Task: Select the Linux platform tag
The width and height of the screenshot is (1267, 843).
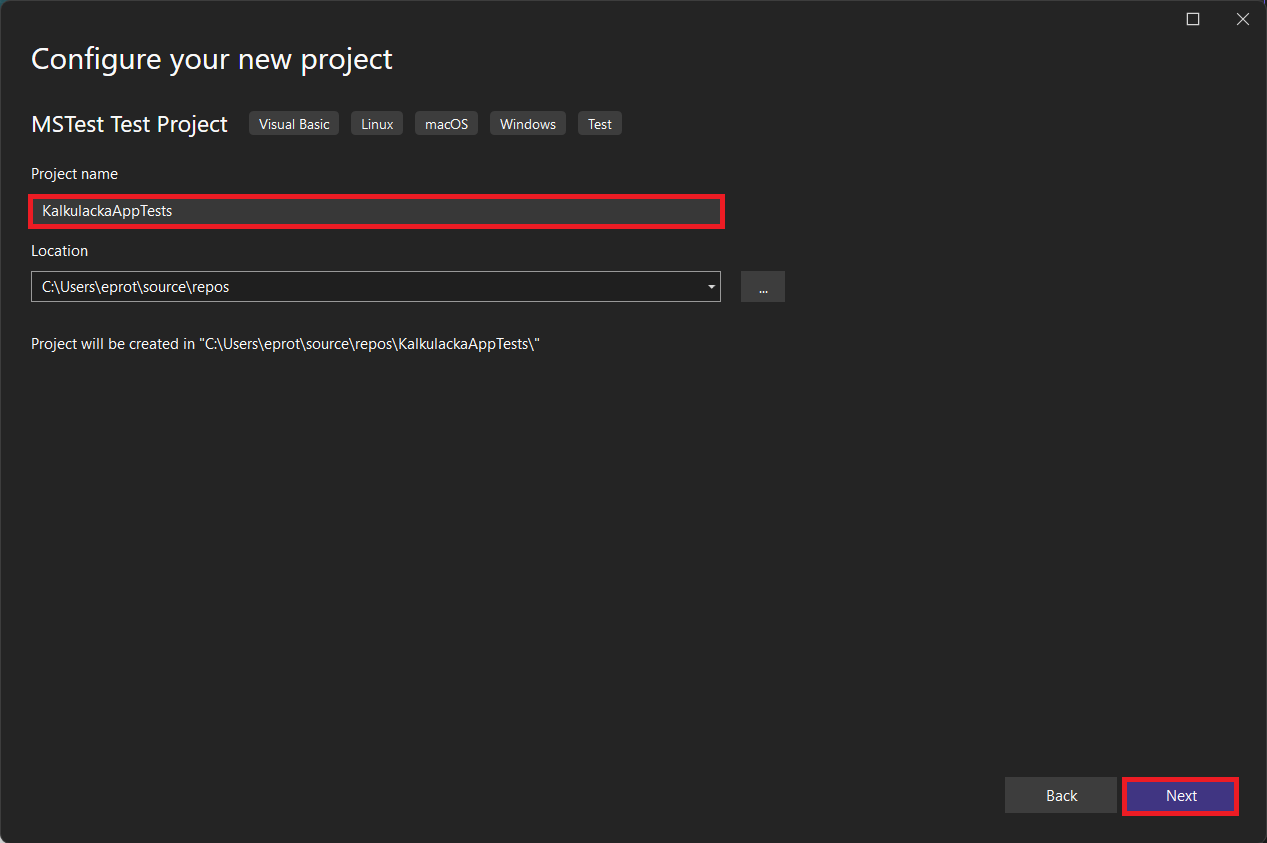Action: pos(377,124)
